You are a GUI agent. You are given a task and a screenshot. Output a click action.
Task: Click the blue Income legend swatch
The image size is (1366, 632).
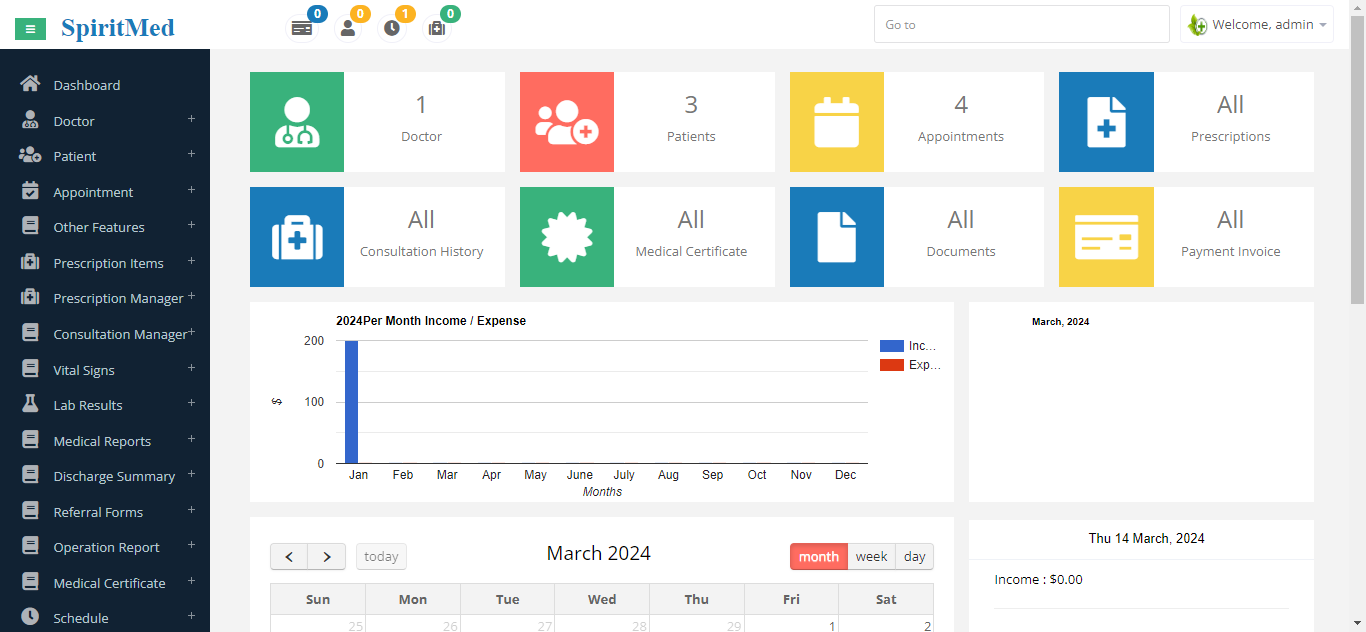coord(891,346)
